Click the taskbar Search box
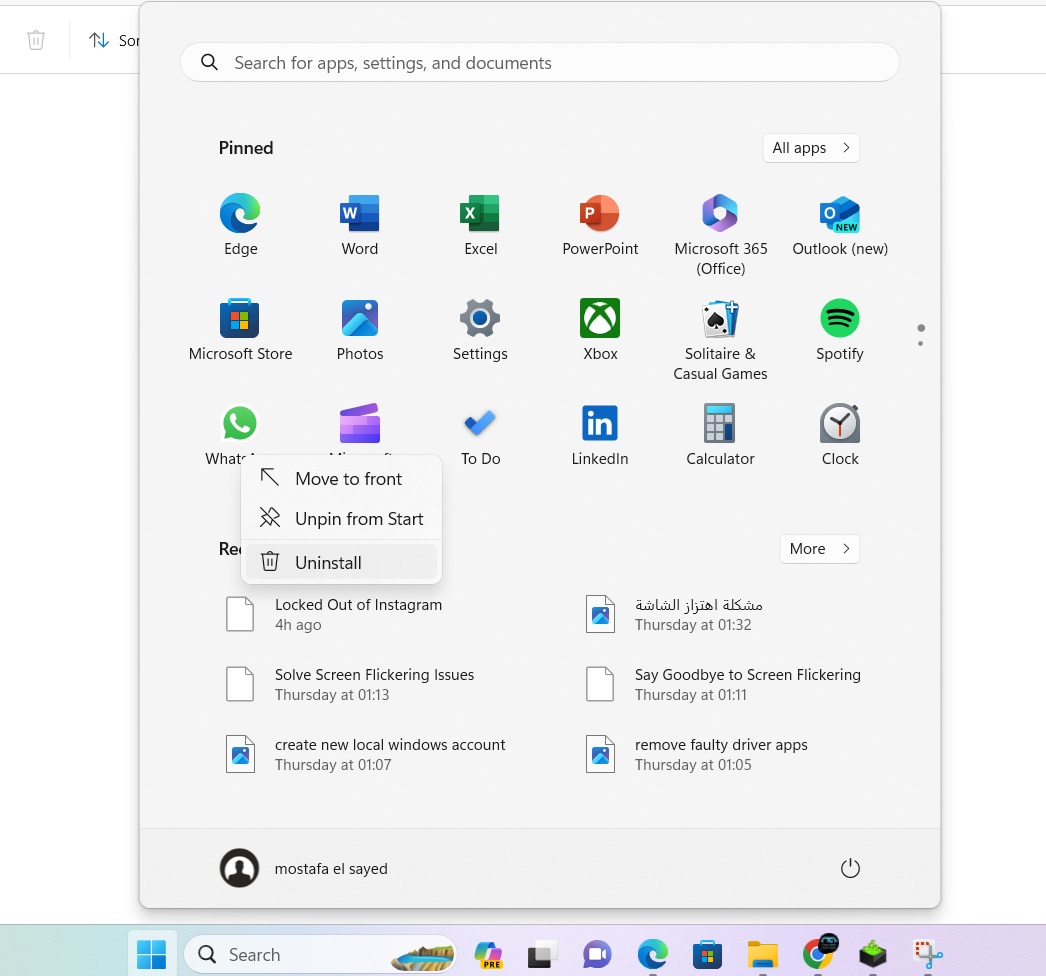The image size is (1046, 976). tap(320, 955)
